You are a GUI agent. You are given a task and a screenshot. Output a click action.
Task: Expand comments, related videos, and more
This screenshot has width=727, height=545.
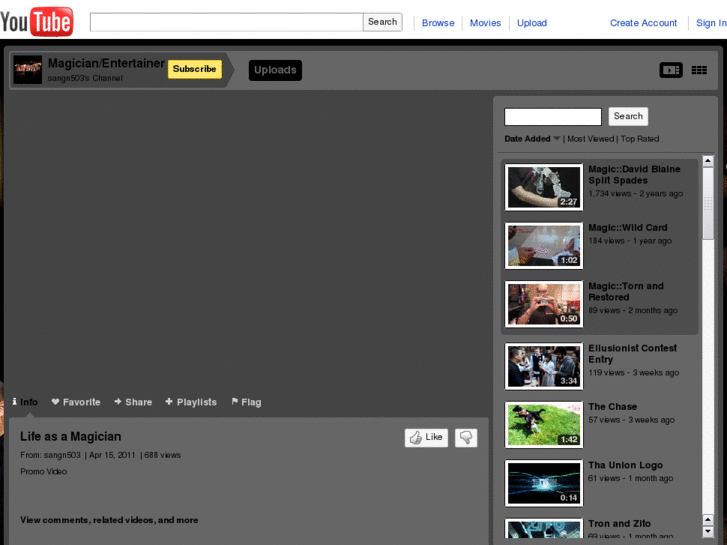(x=109, y=520)
